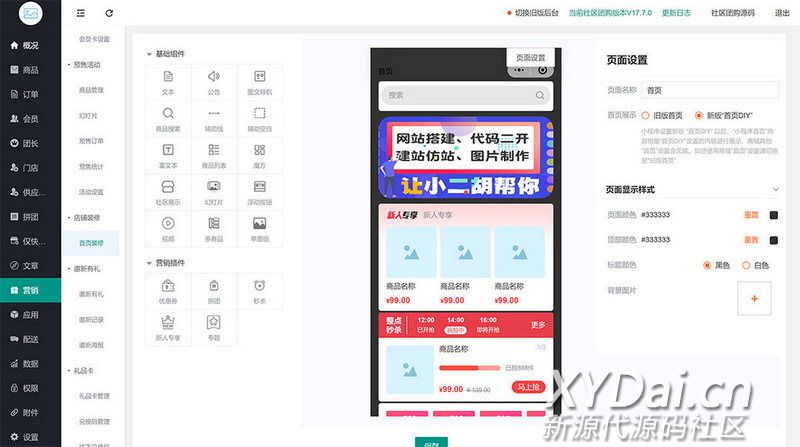Screen dimensions: 800x447
Task: Select the 新版"首页DIY" radio option
Action: click(698, 115)
